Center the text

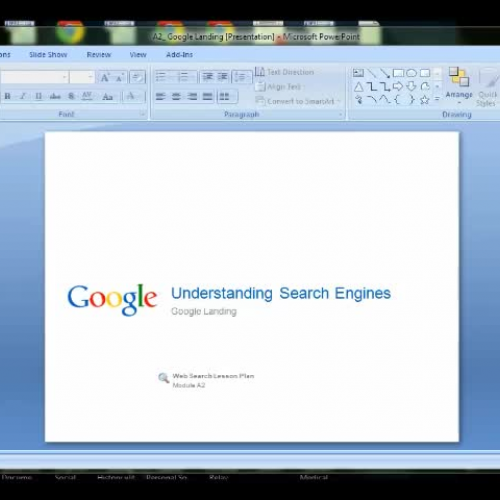tap(176, 97)
